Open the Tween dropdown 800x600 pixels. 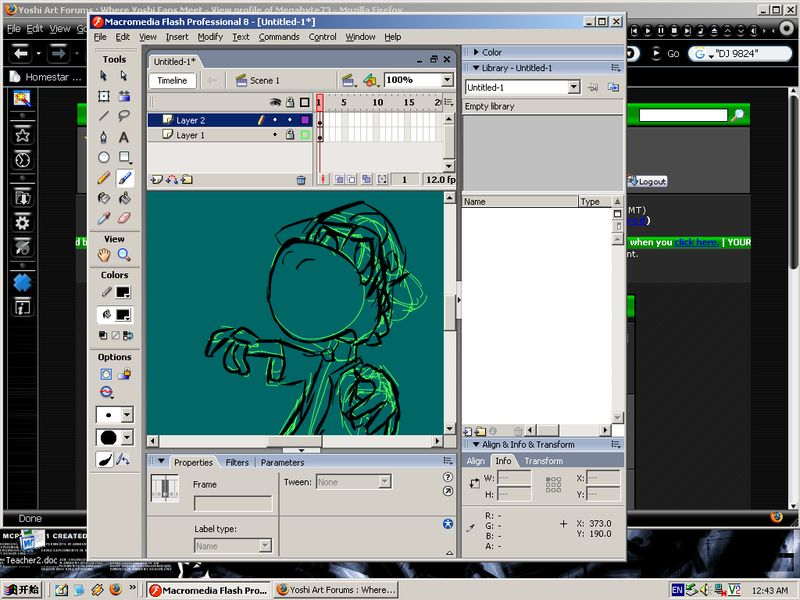385,482
